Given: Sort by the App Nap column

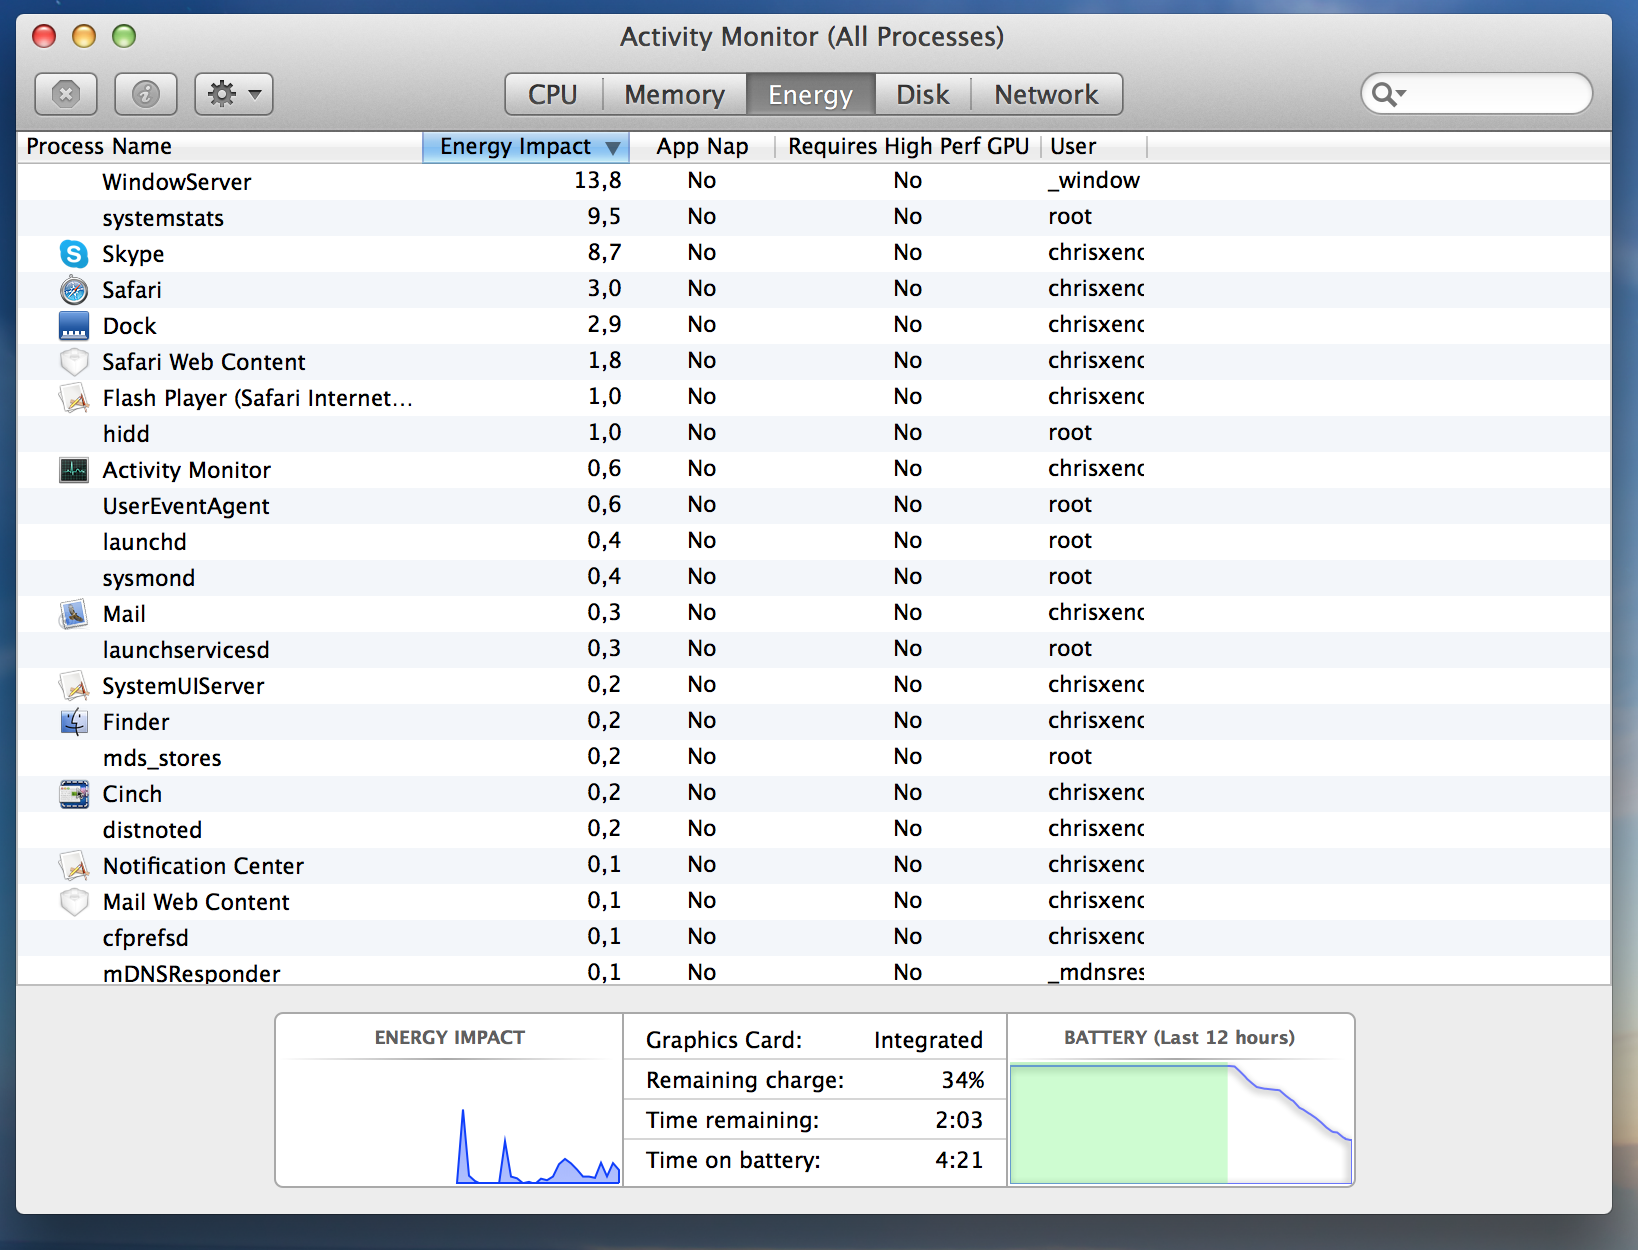Looking at the screenshot, I should click(702, 146).
